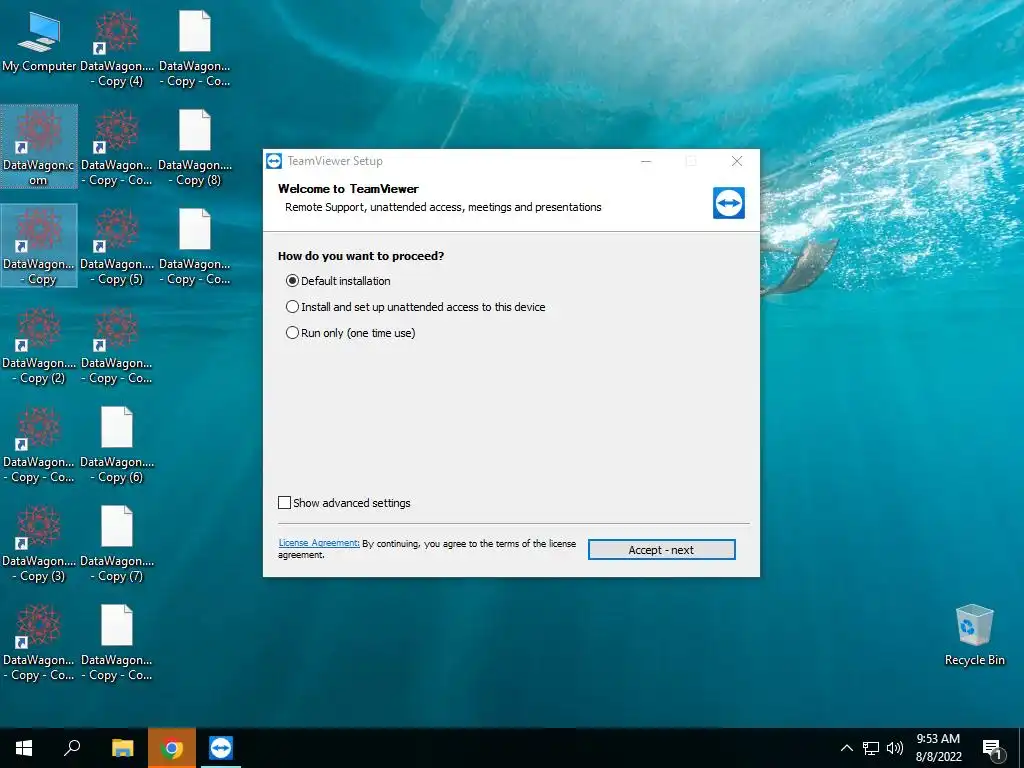
Task: Open File Explorer from taskbar
Action: click(x=122, y=748)
